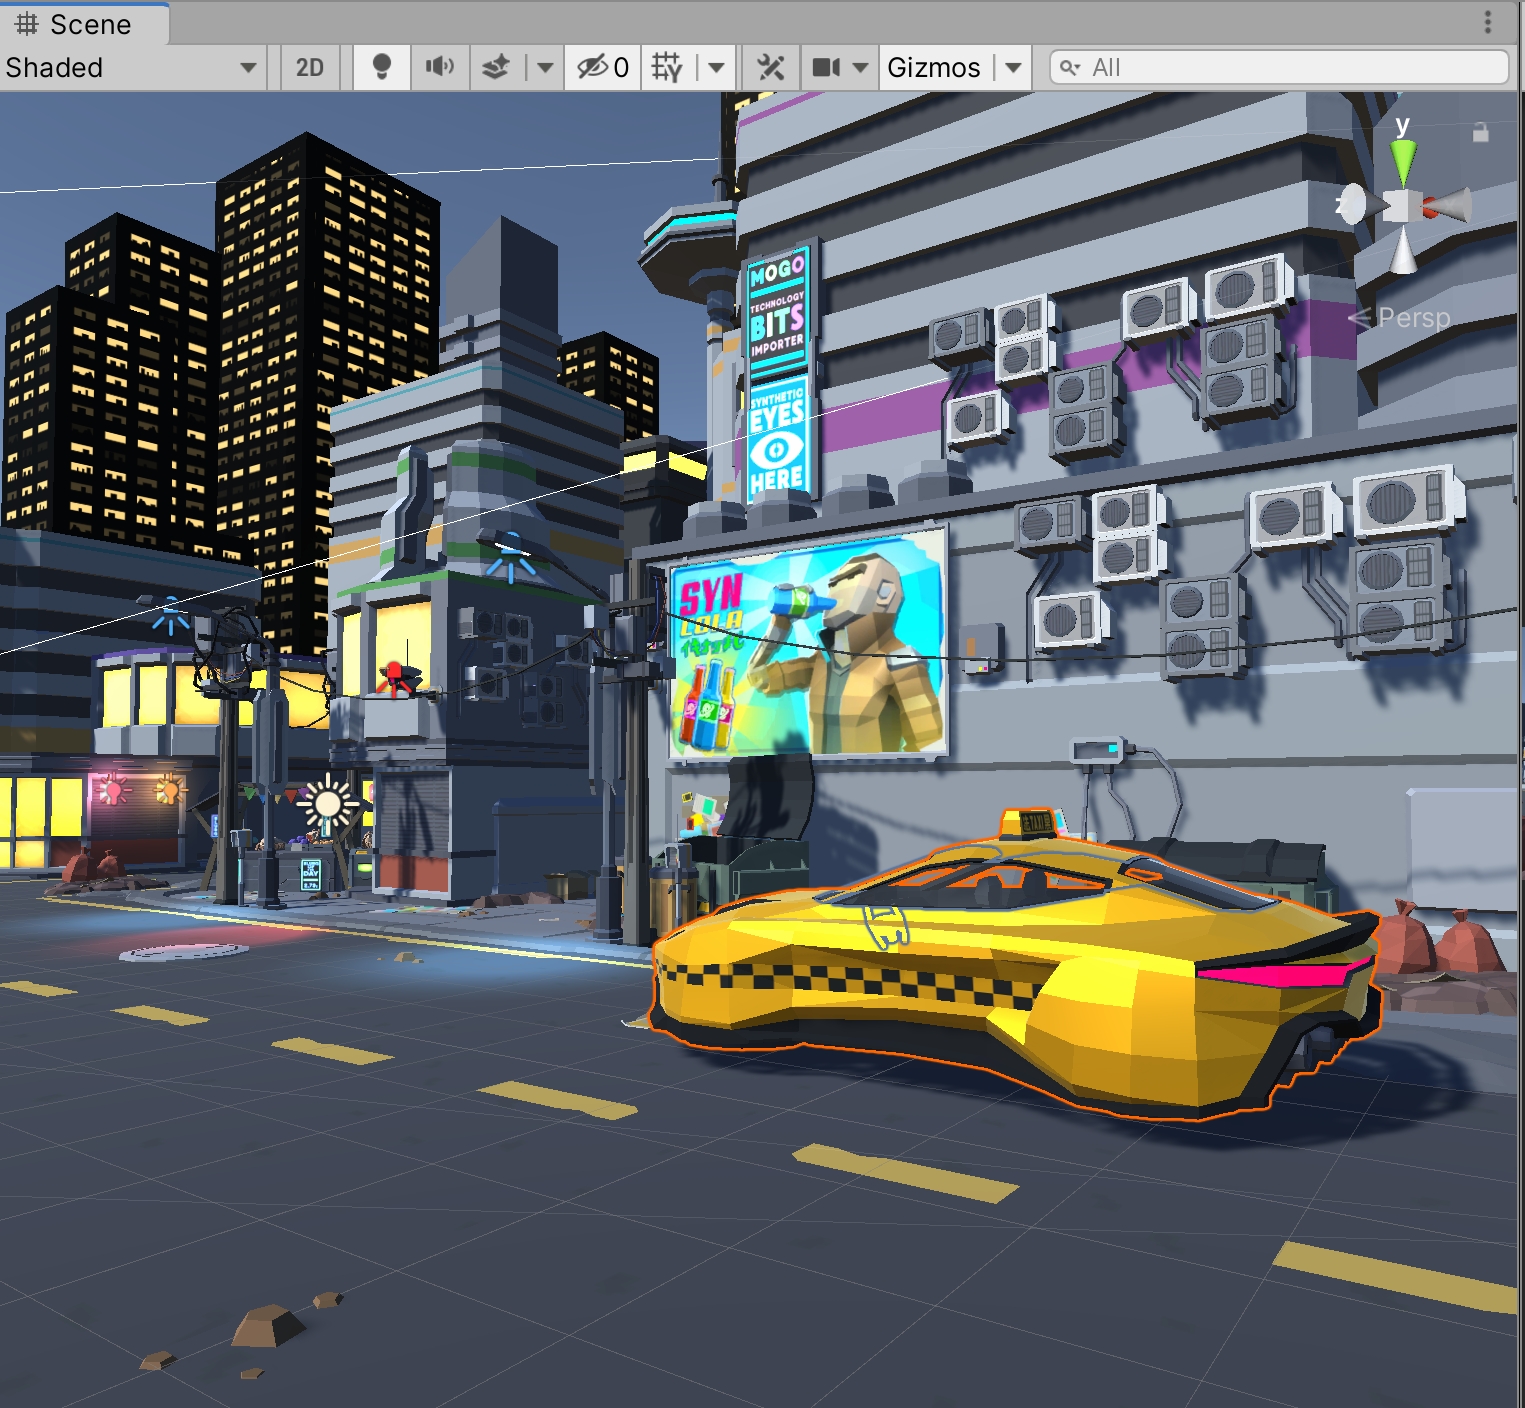Open the Shaded draw mode dropdown
The height and width of the screenshot is (1408, 1525).
130,67
